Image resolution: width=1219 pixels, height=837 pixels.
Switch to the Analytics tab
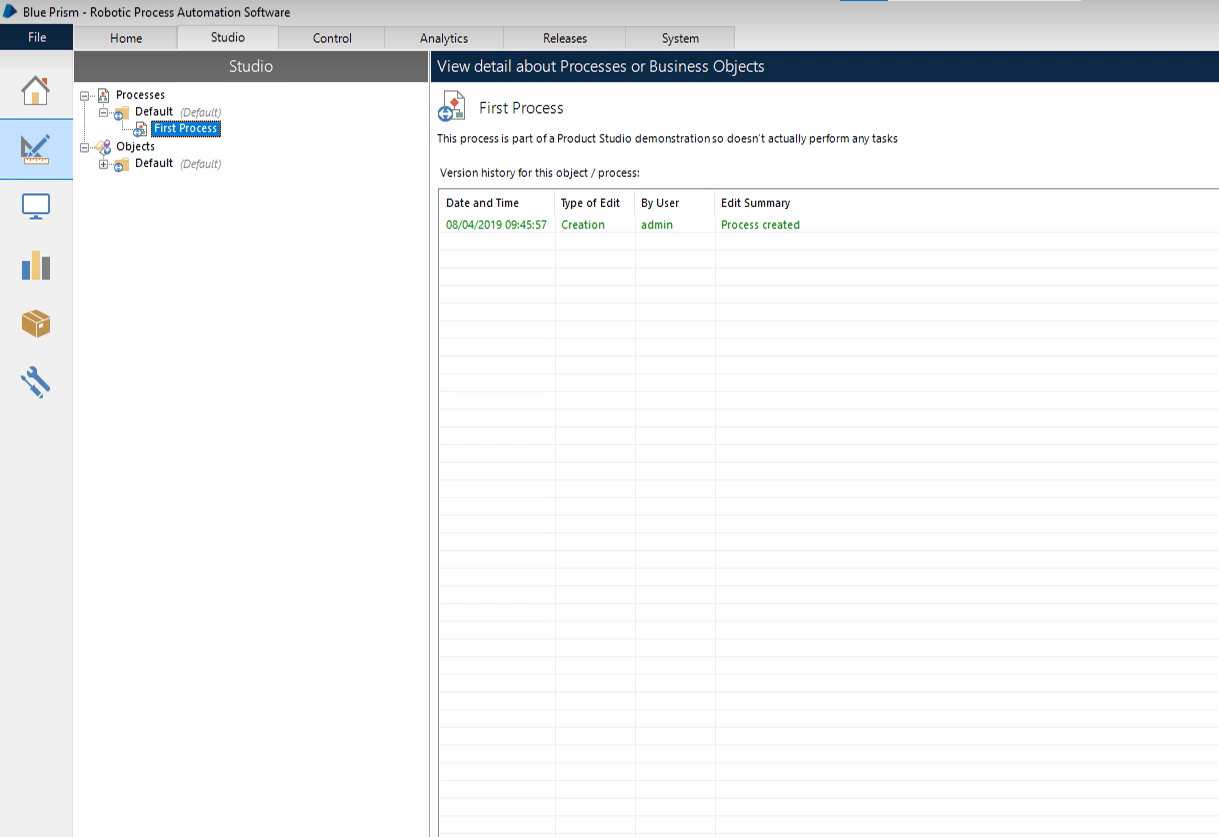pyautogui.click(x=444, y=38)
